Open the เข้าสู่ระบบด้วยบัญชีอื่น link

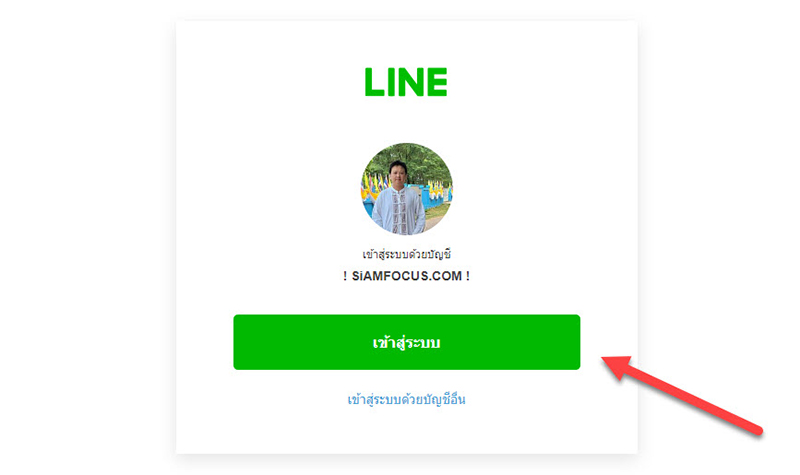407,399
